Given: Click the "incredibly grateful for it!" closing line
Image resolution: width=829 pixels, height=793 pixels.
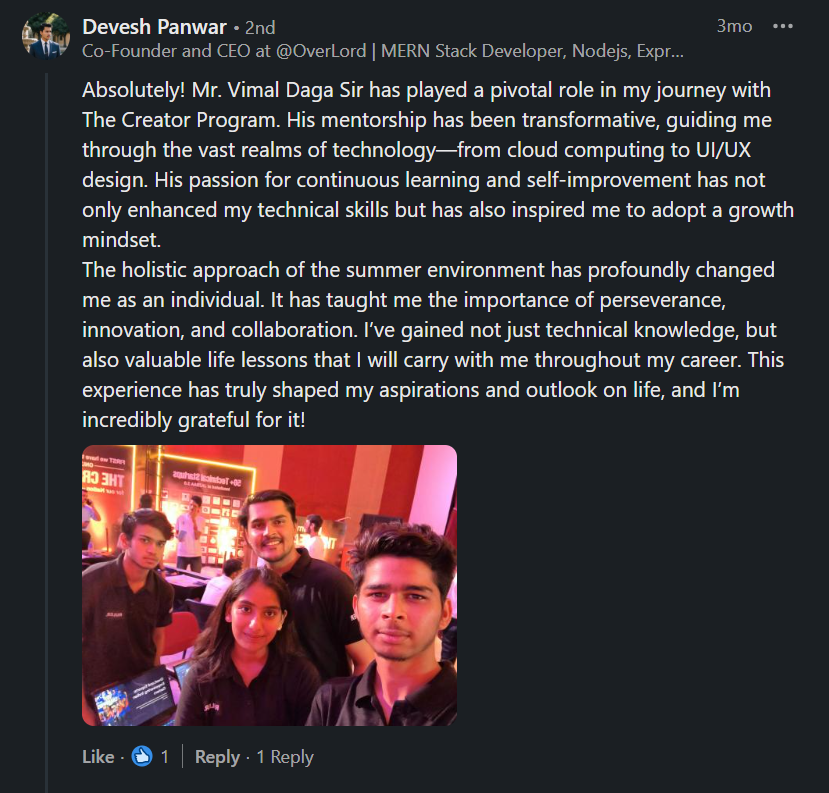Looking at the screenshot, I should pyautogui.click(x=194, y=420).
